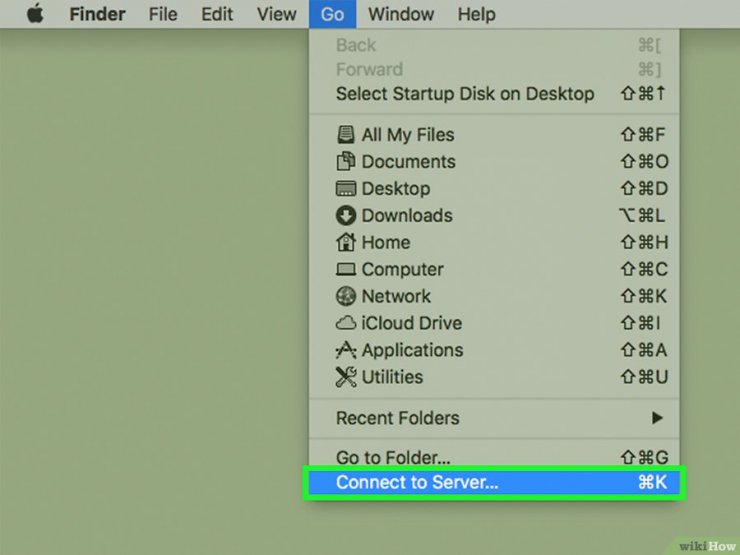
Task: Click the Utilities tools icon
Action: (x=345, y=377)
